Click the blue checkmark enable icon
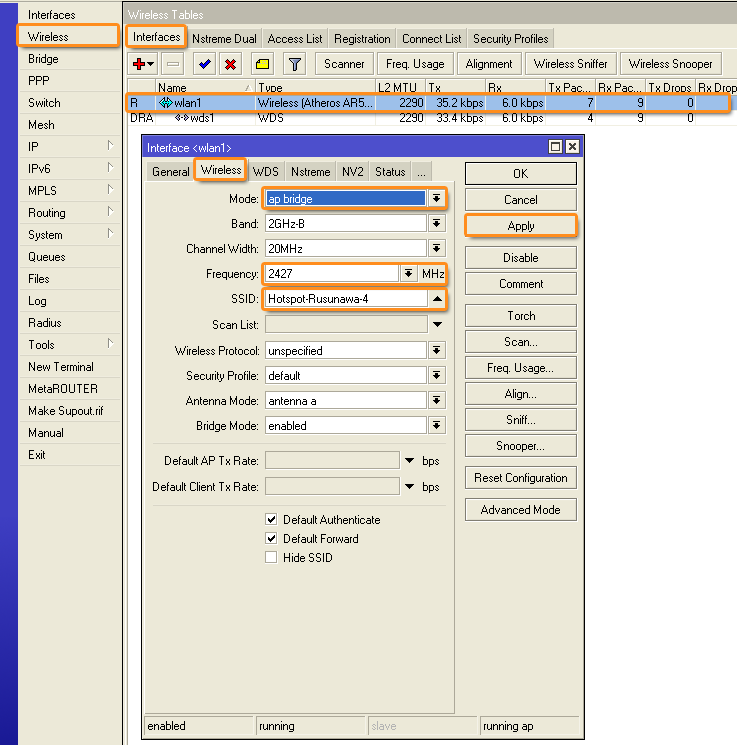The image size is (737, 745). [x=205, y=64]
